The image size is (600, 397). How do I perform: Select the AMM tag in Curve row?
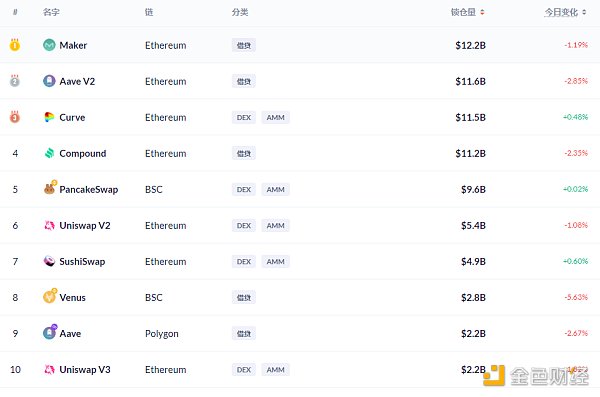pos(276,118)
